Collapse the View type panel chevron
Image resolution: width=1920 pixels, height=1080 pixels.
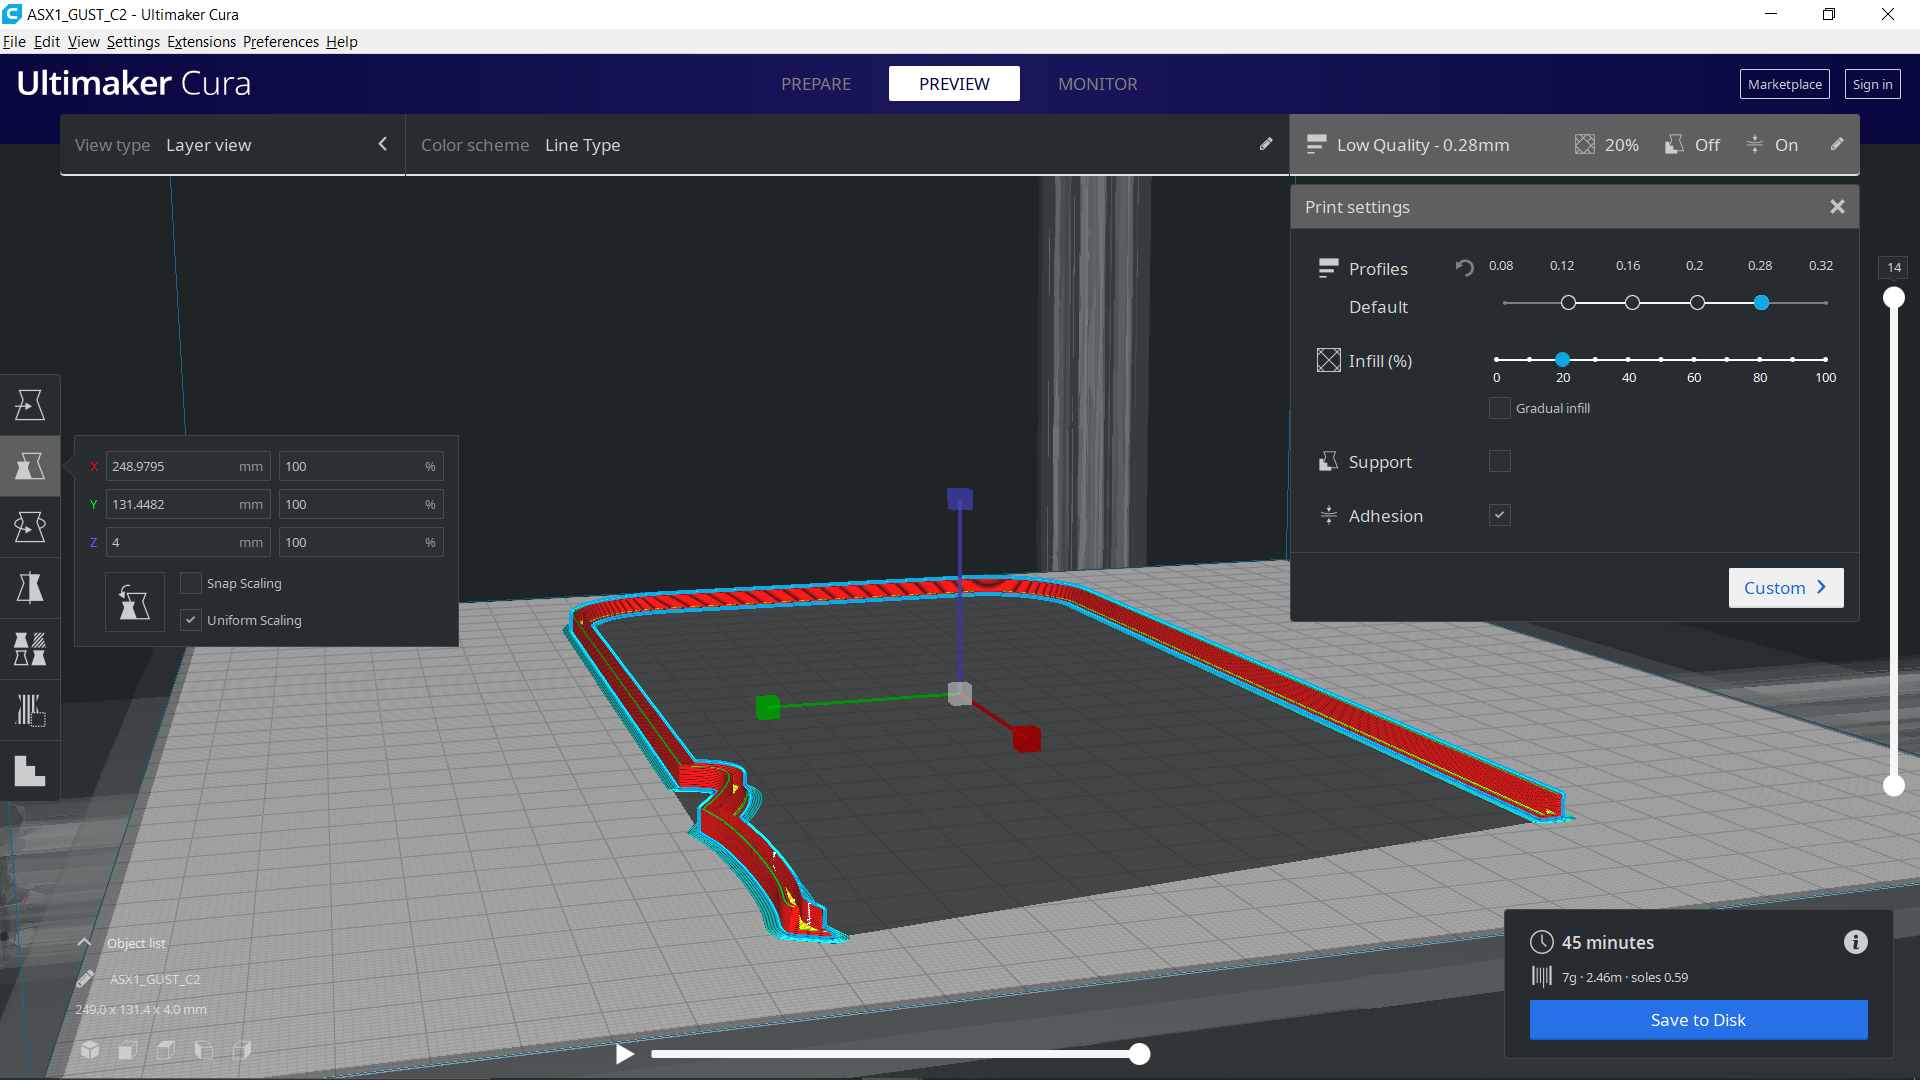(382, 145)
